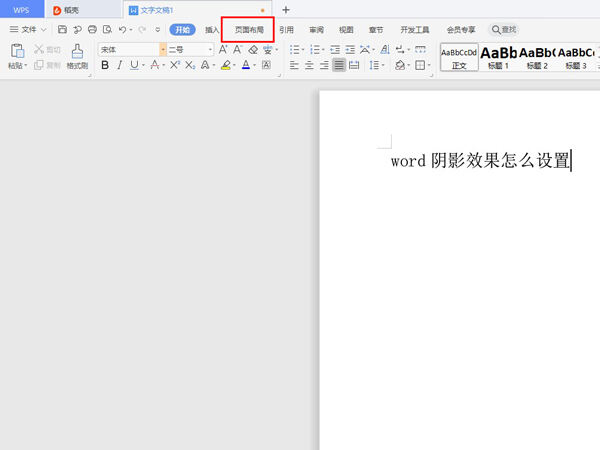The image size is (600, 450).
Task: Click the Undo arrow icon
Action: click(122, 30)
